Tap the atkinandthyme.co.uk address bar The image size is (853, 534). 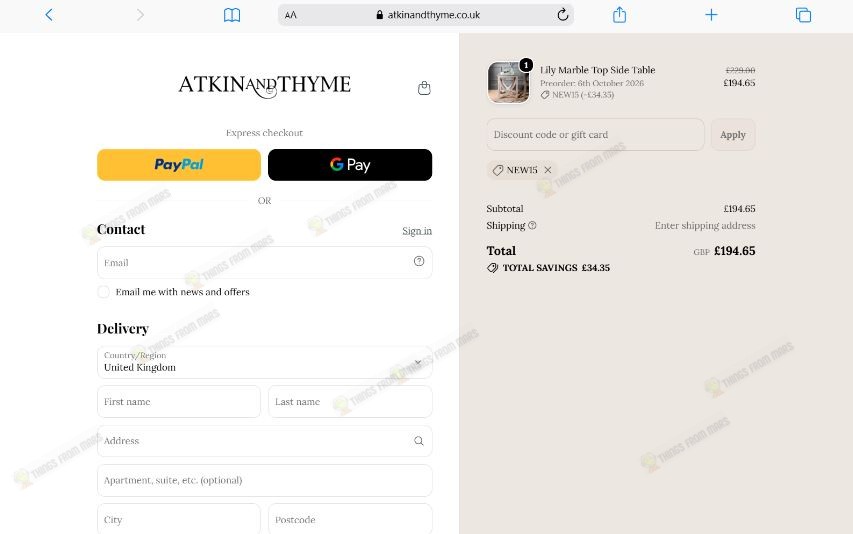(x=425, y=15)
